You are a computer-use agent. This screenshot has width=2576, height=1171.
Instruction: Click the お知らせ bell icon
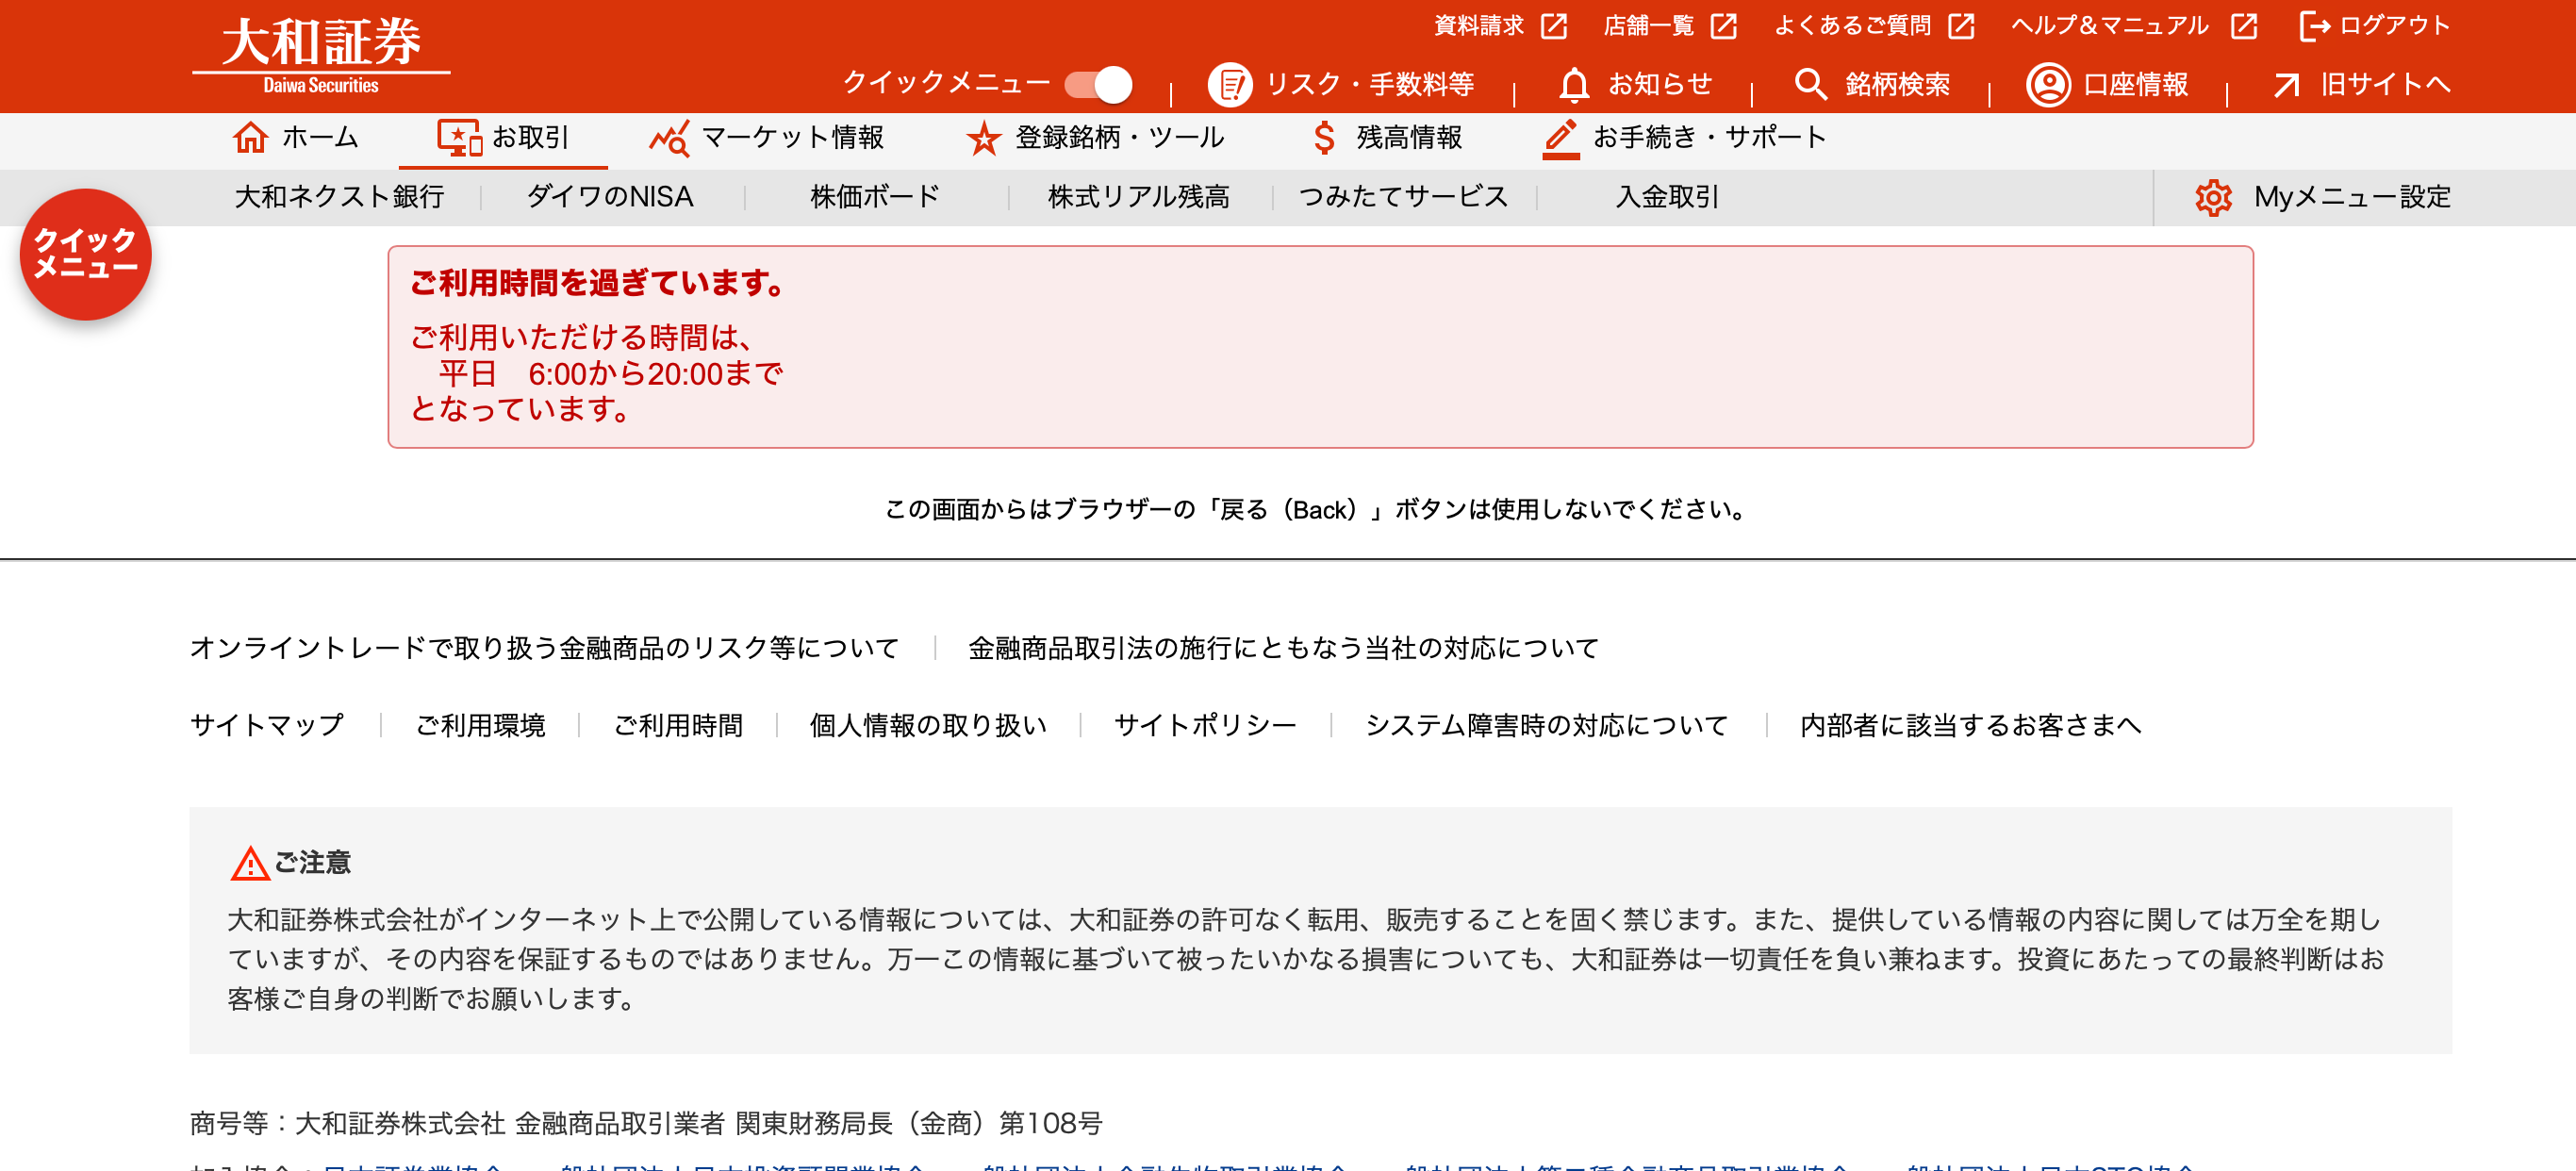coord(1574,85)
